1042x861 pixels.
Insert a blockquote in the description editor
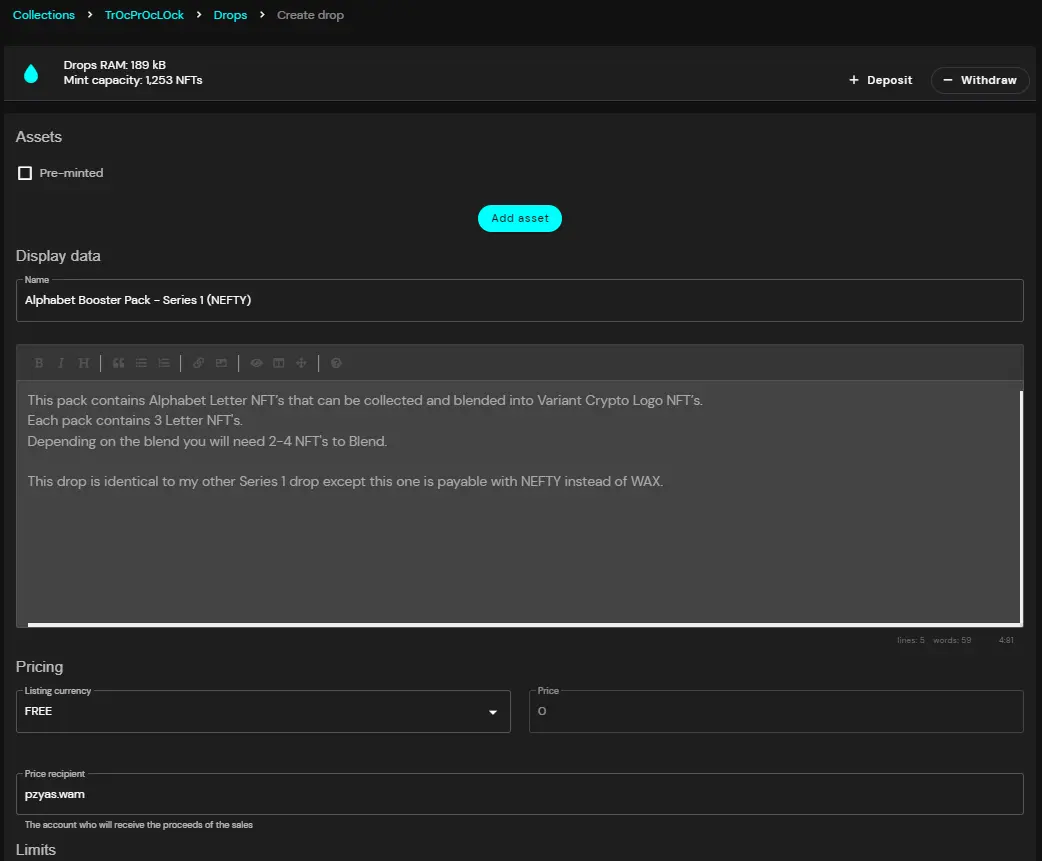(118, 363)
